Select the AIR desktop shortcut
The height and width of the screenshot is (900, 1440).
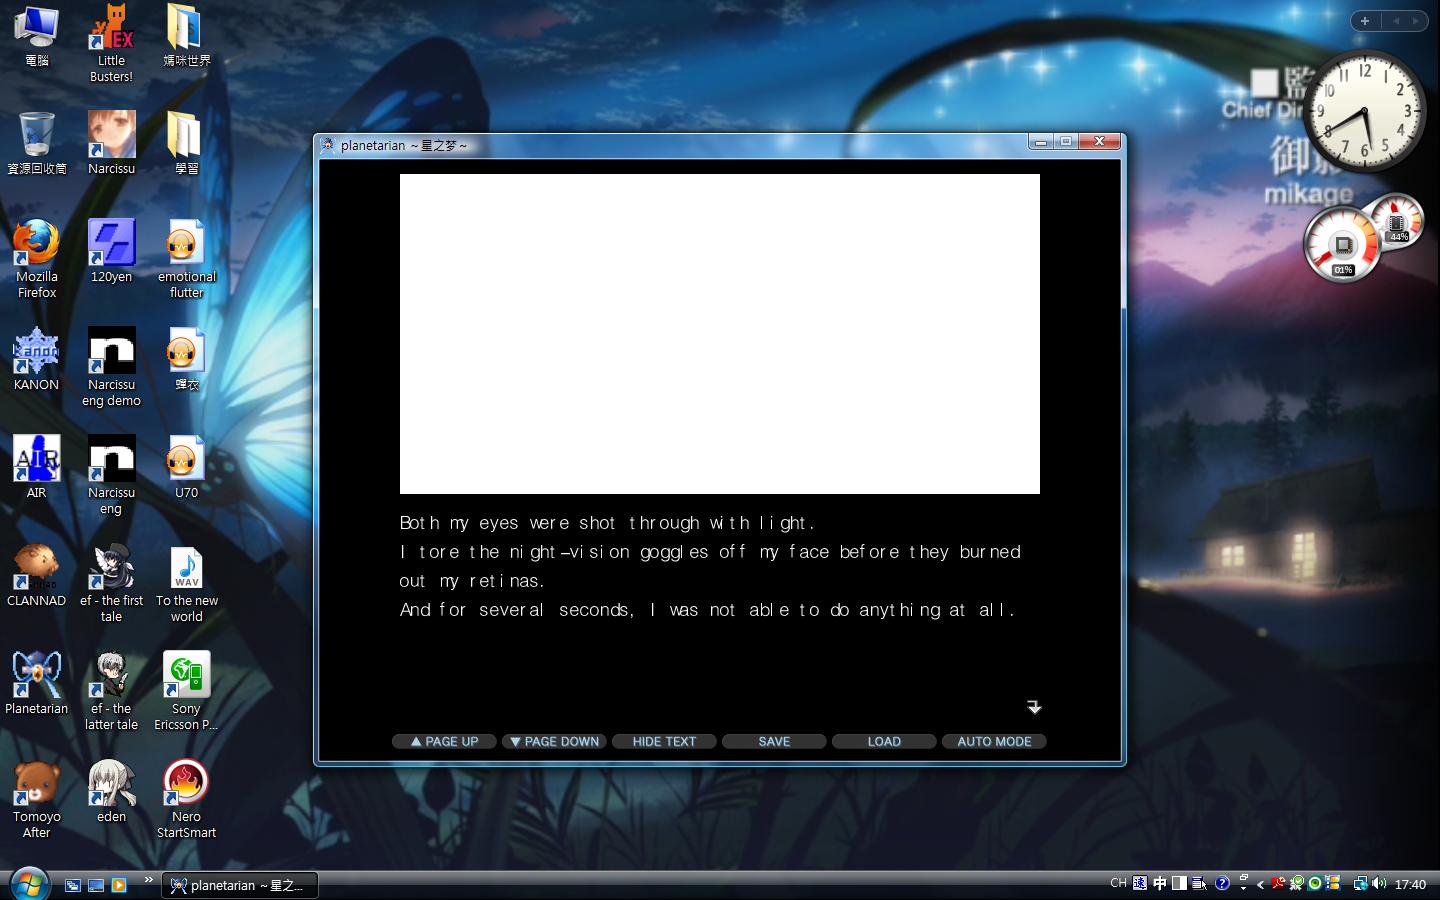point(37,467)
